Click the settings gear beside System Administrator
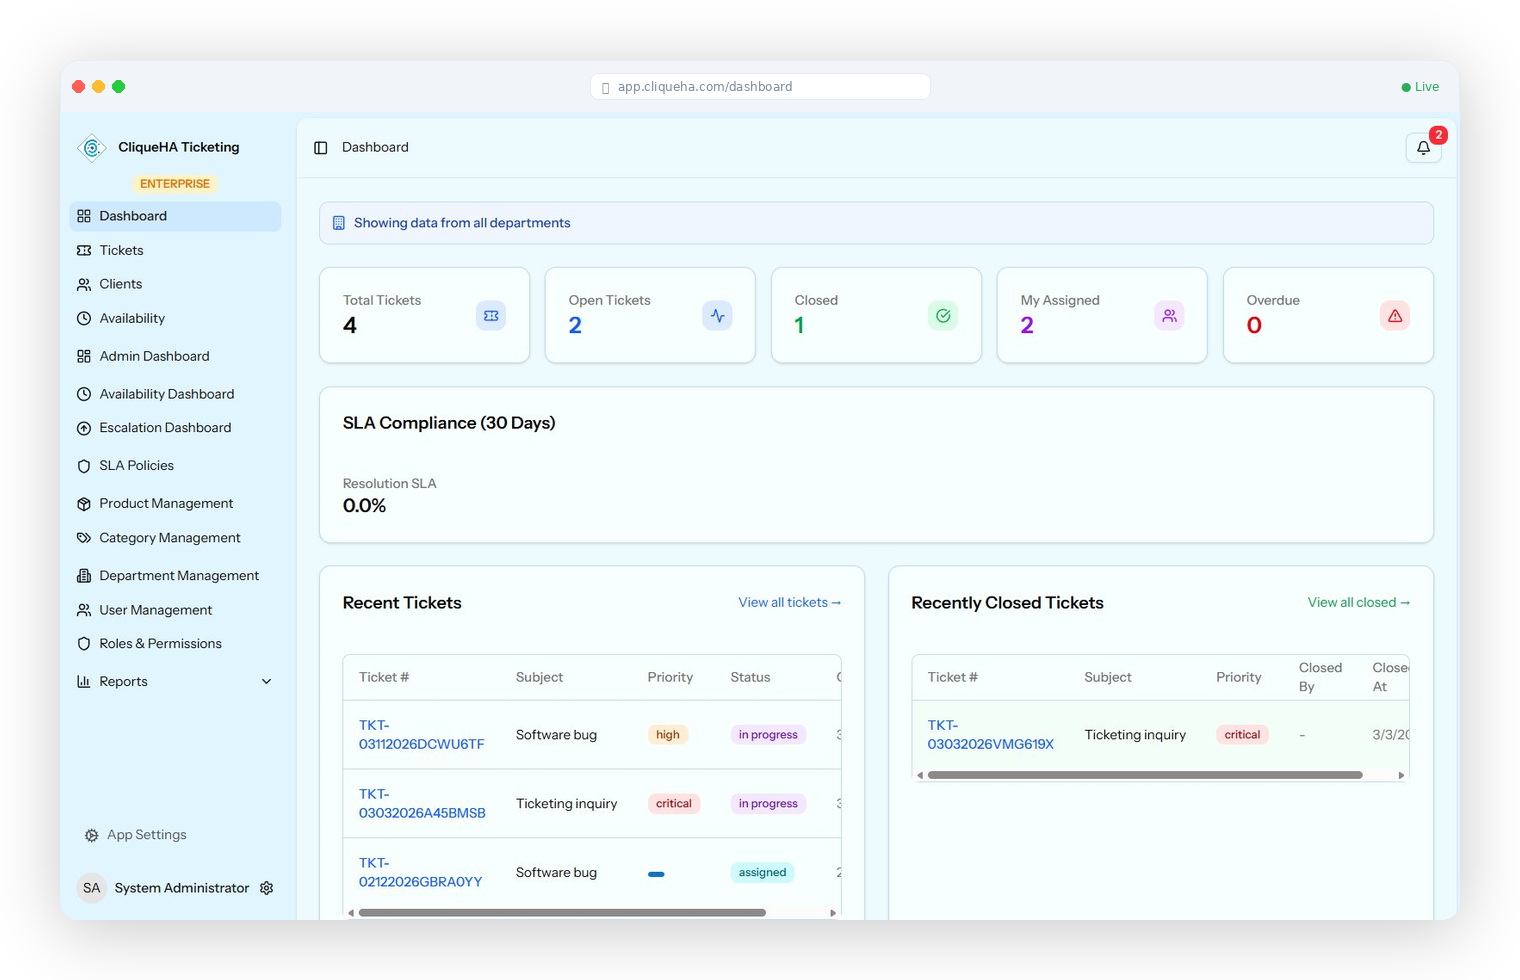Screen dimensions: 1520x980 tap(267, 888)
